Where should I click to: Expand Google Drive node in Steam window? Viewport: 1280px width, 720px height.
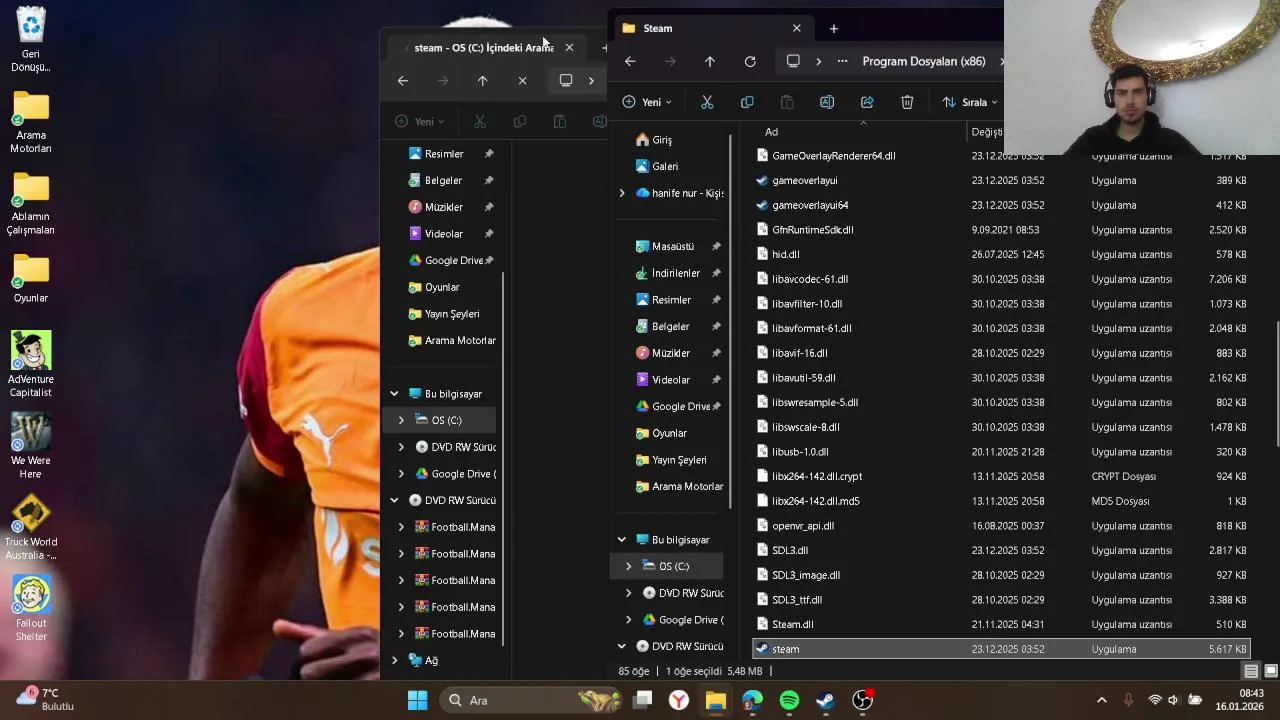pos(629,620)
